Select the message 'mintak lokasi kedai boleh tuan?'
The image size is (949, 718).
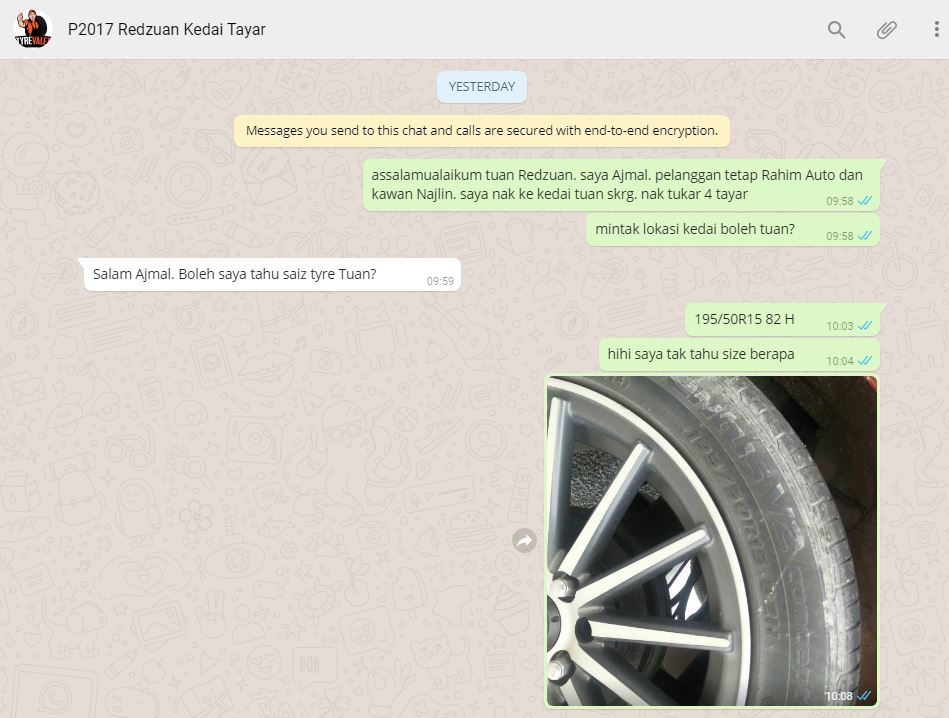pos(732,230)
